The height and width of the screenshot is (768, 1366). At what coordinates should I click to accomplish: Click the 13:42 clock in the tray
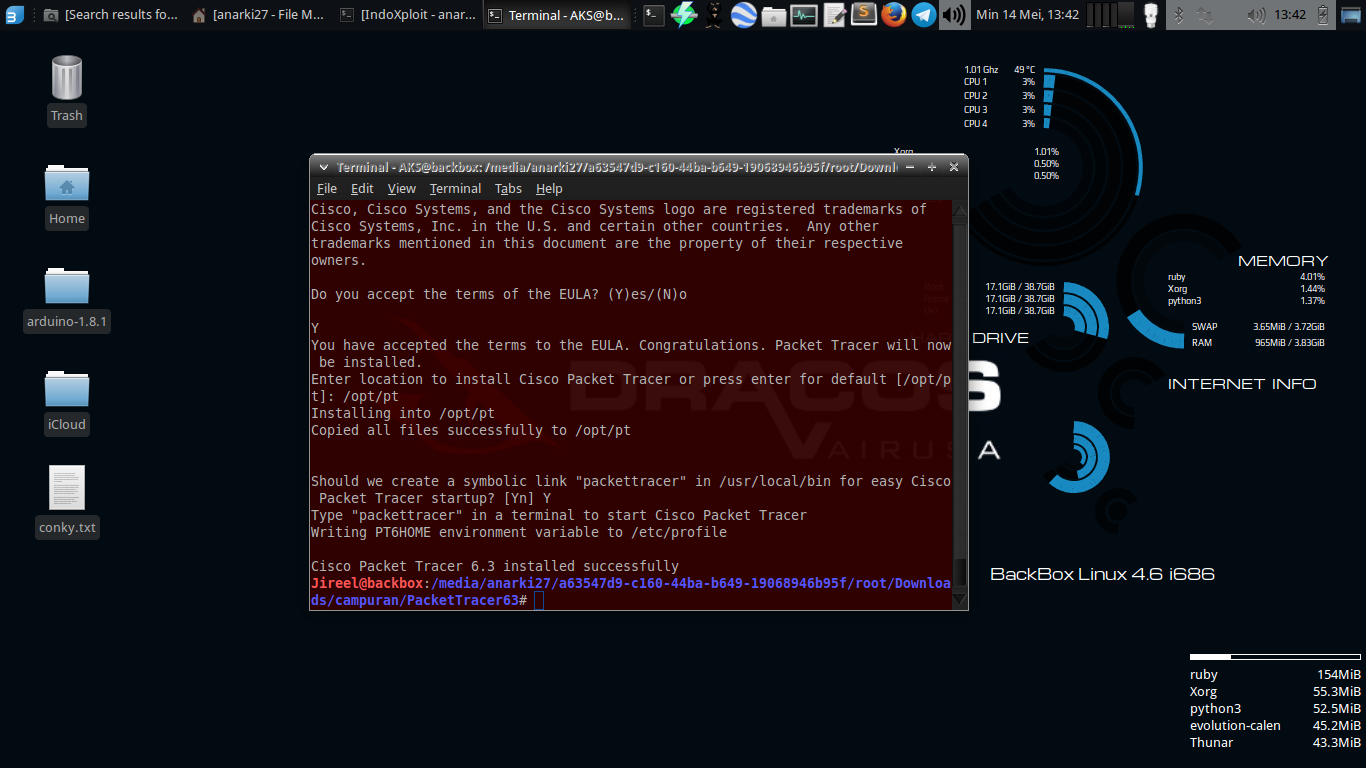[1291, 15]
